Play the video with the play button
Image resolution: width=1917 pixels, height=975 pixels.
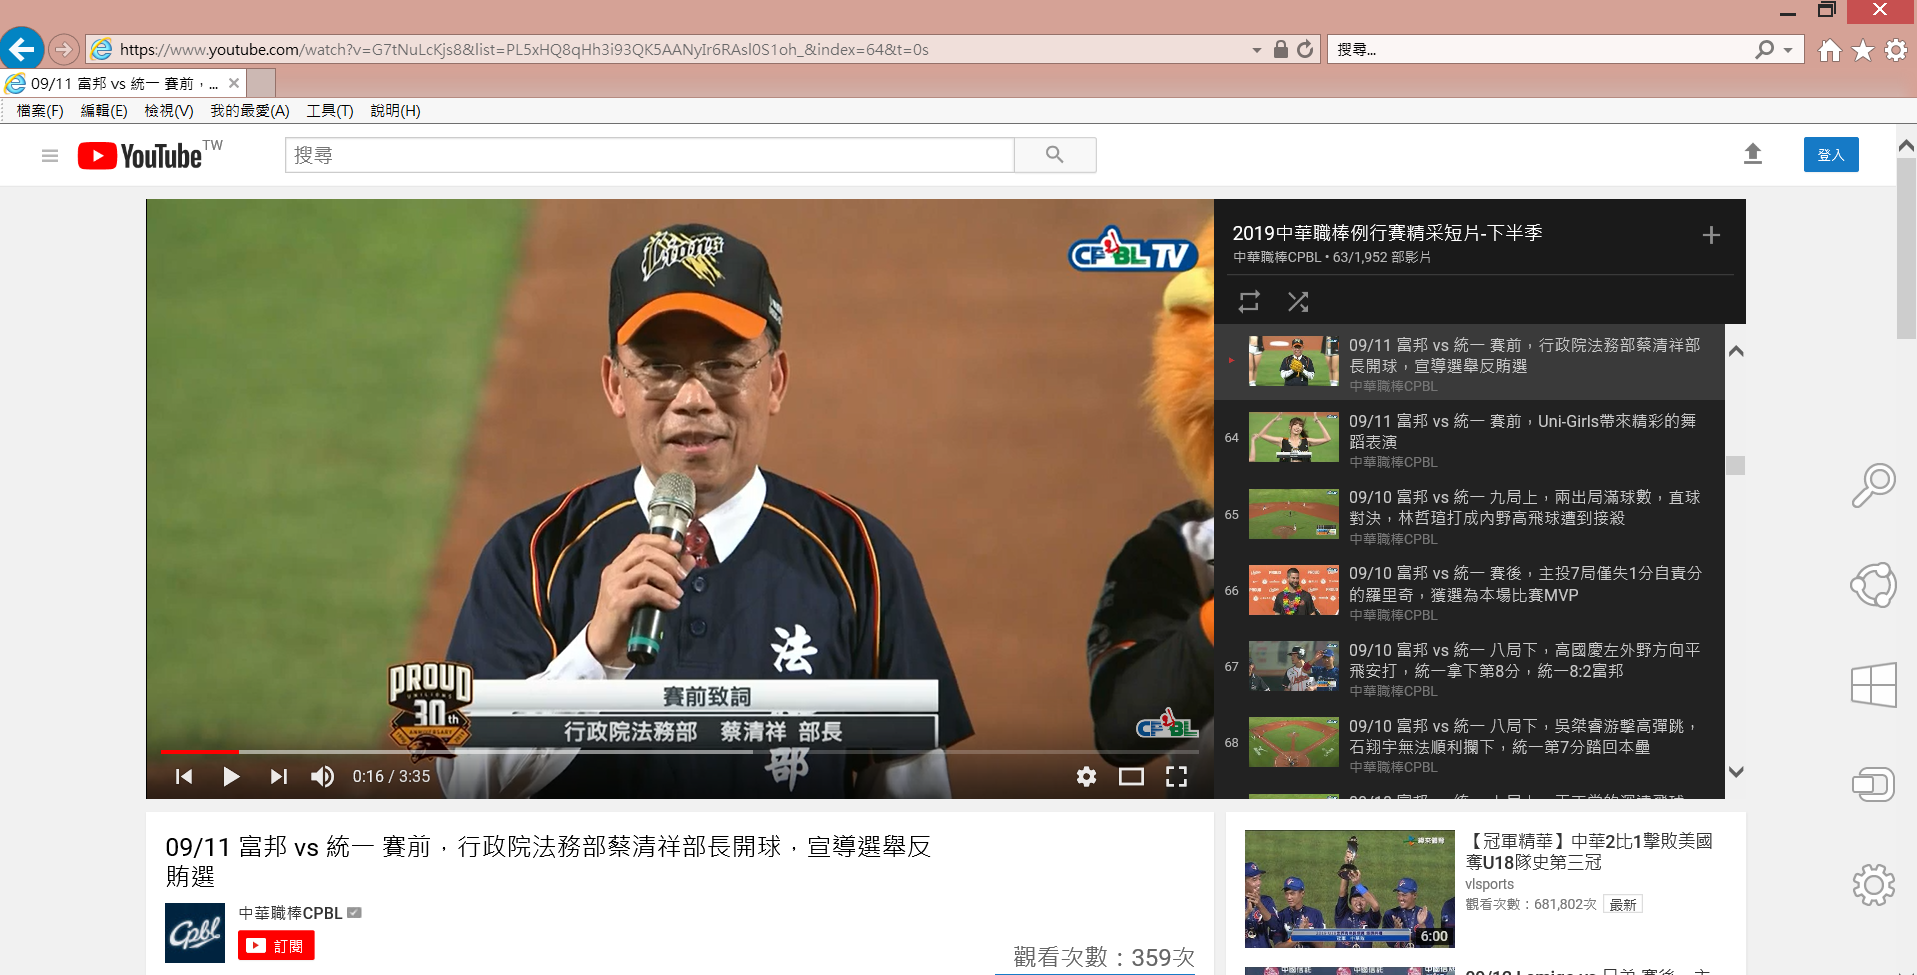point(231,777)
